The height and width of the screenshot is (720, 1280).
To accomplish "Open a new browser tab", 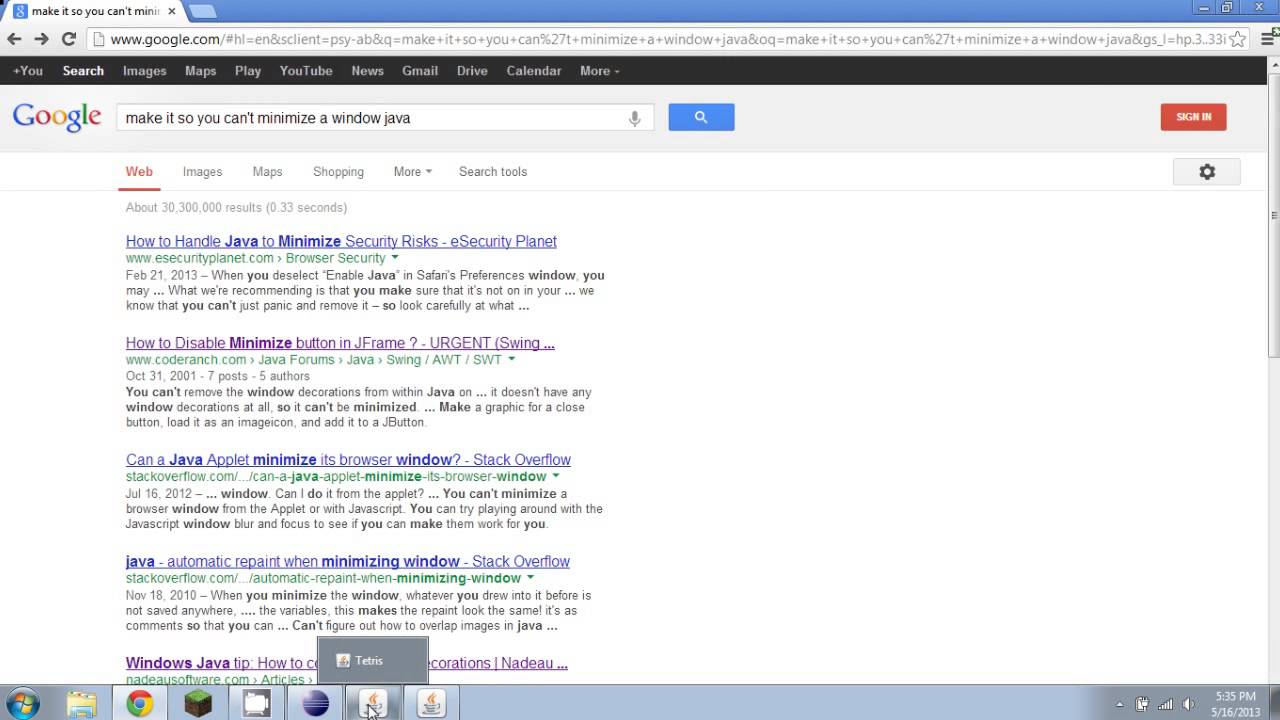I will tap(202, 11).
